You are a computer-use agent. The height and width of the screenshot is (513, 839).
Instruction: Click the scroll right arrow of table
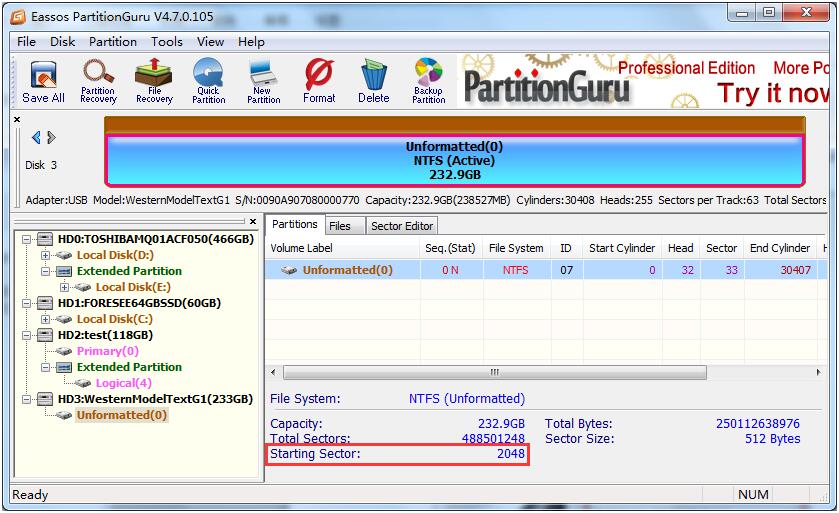tap(819, 372)
